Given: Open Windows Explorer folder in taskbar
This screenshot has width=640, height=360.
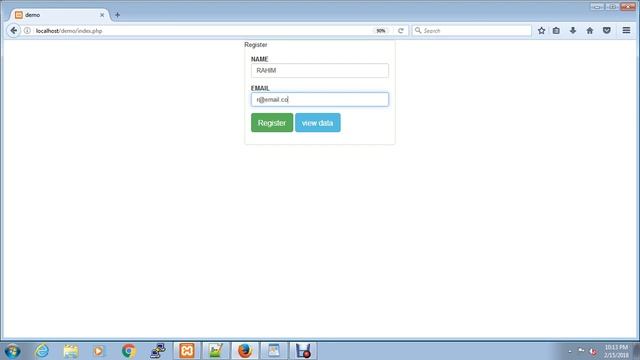Looking at the screenshot, I should coord(71,351).
